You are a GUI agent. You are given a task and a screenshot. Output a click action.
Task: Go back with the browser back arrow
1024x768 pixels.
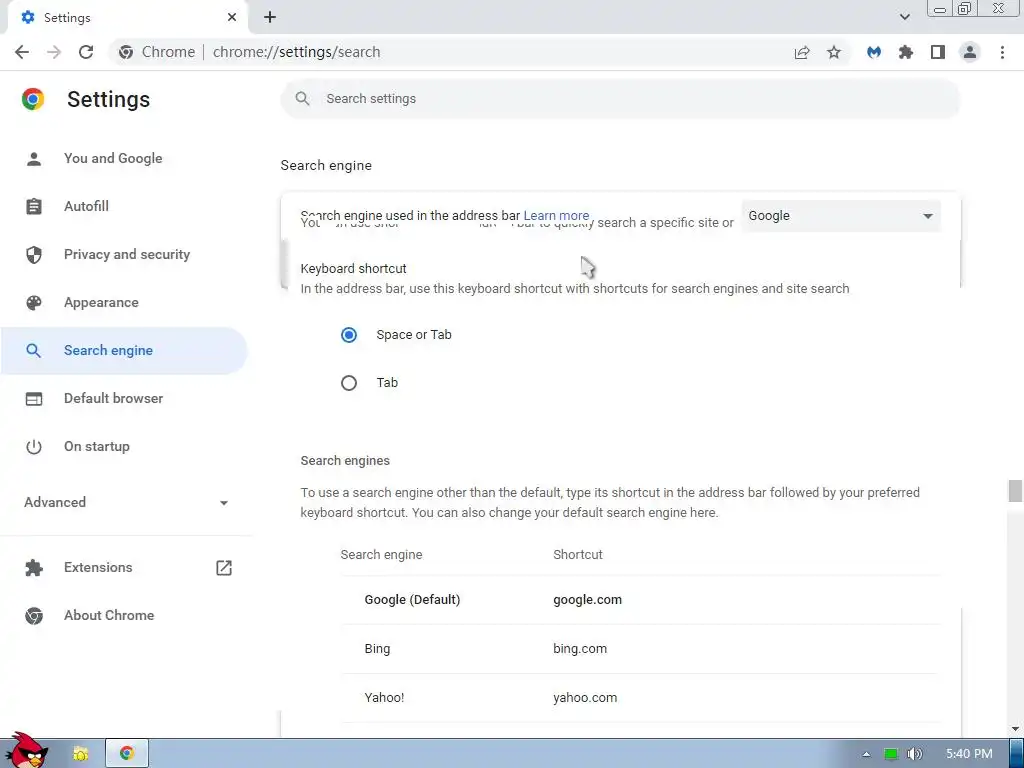(x=22, y=52)
